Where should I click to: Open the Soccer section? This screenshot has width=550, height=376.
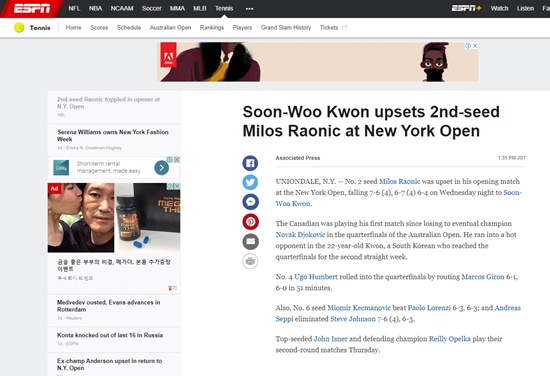click(x=152, y=8)
